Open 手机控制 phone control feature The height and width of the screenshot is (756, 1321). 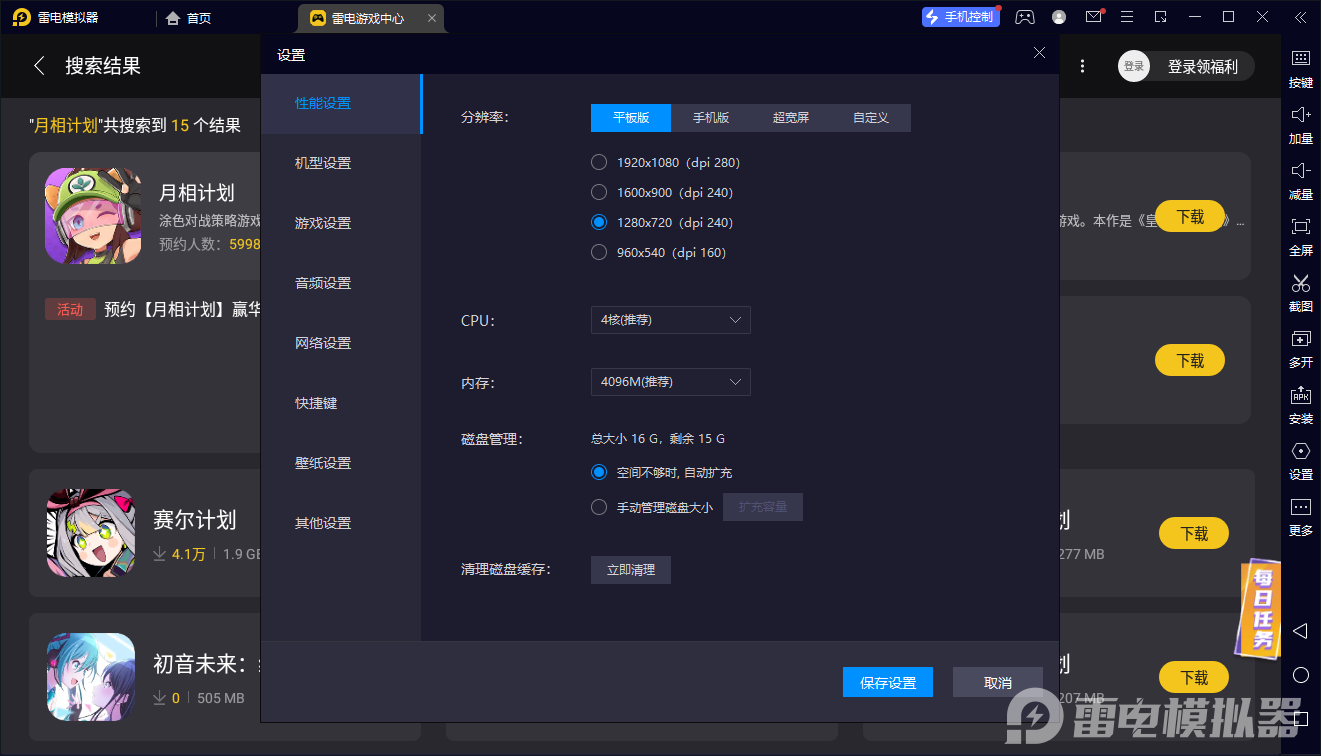960,17
